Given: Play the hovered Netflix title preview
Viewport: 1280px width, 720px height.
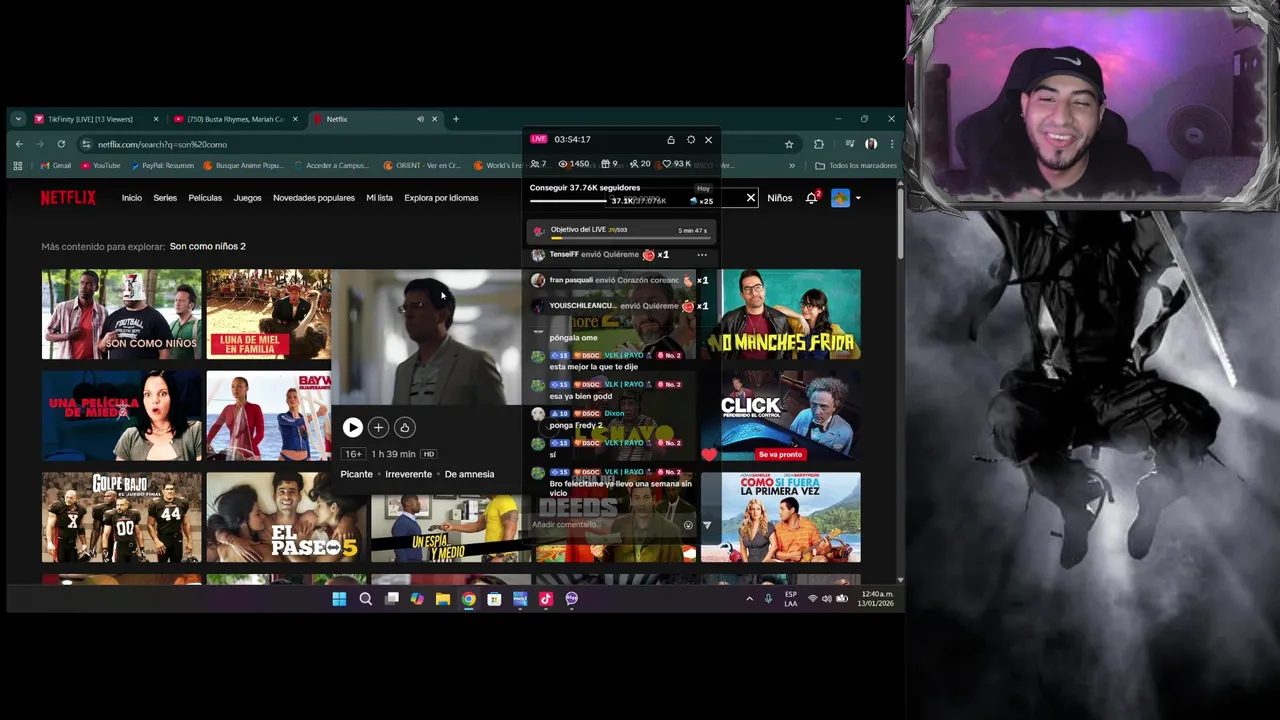Looking at the screenshot, I should [x=352, y=427].
